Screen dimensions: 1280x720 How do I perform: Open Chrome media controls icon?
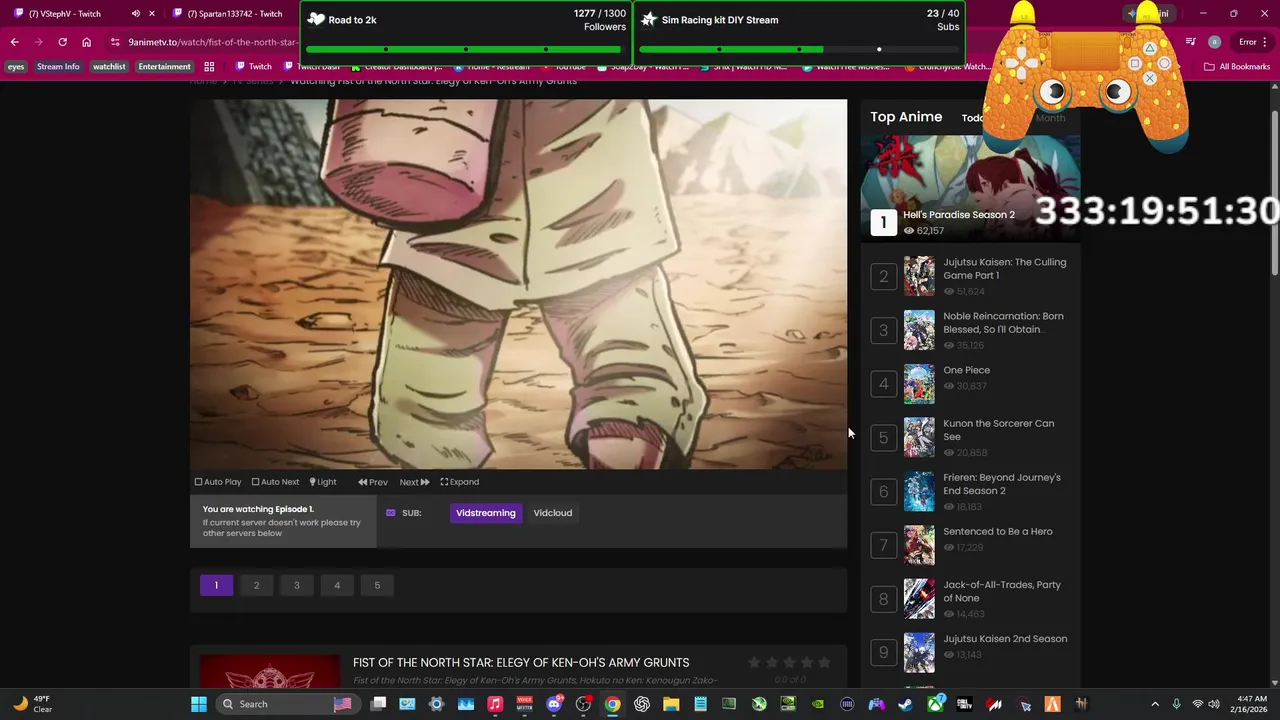pyautogui.click(x=1190, y=42)
